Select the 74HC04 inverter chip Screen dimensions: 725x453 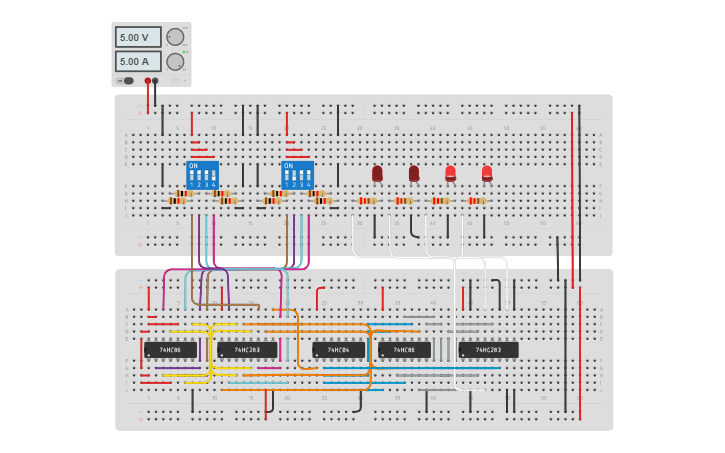coord(338,350)
